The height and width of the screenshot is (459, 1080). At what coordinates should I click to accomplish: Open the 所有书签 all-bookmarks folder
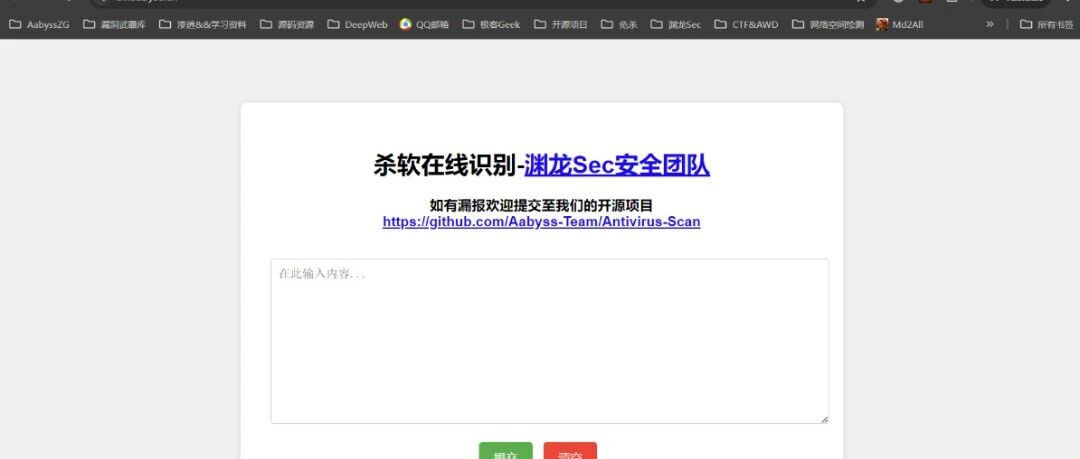1046,24
